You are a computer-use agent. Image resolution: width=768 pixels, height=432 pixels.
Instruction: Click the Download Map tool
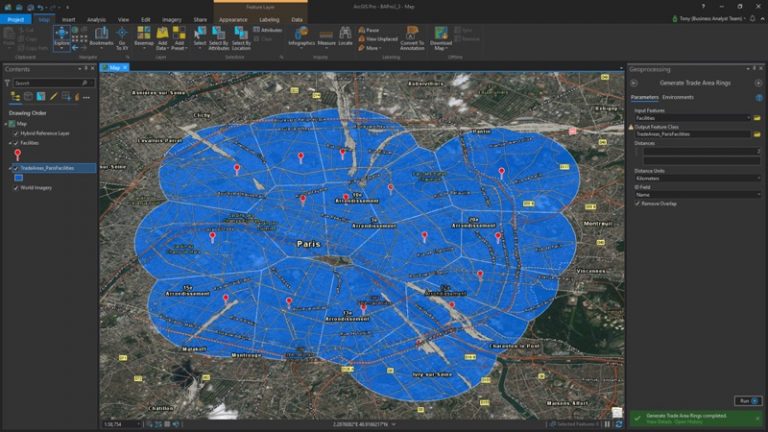441,38
